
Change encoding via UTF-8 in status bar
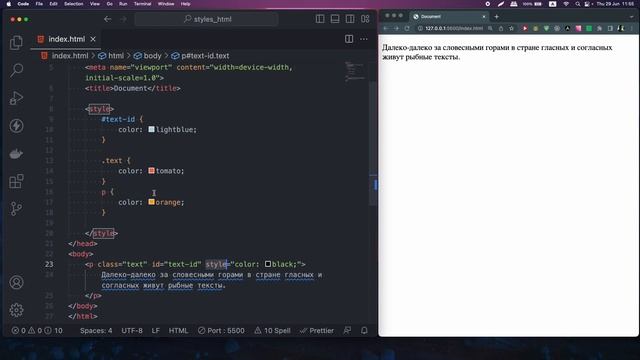132,331
